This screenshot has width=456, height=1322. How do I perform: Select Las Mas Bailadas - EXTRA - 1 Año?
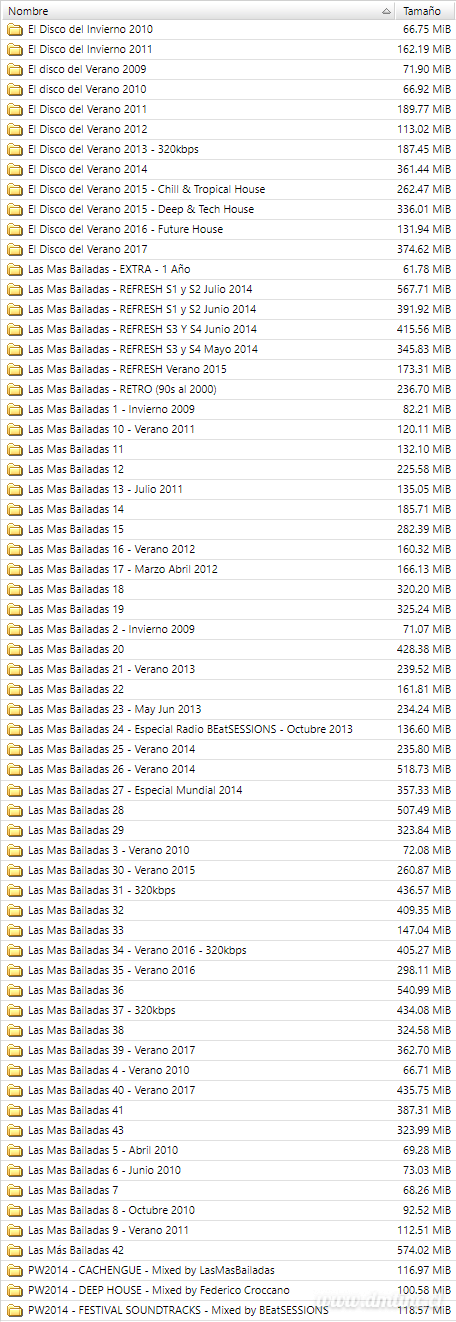click(228, 269)
